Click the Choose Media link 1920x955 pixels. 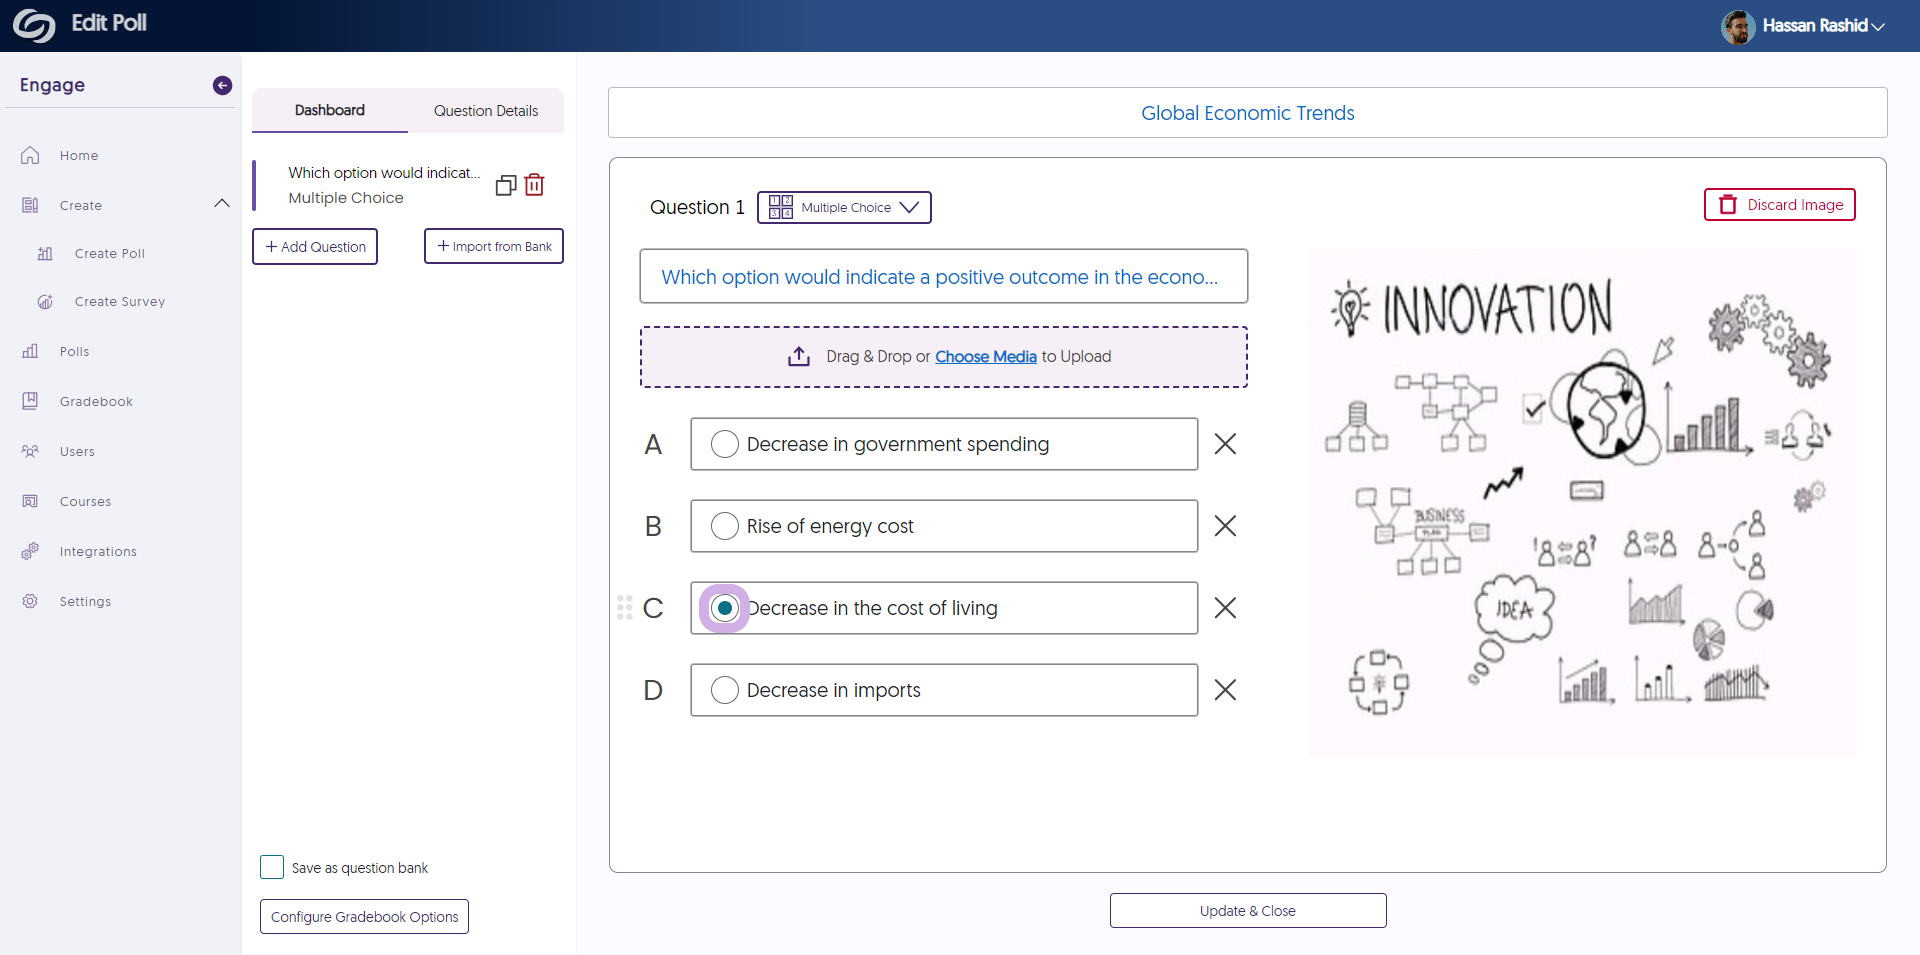pyautogui.click(x=985, y=357)
